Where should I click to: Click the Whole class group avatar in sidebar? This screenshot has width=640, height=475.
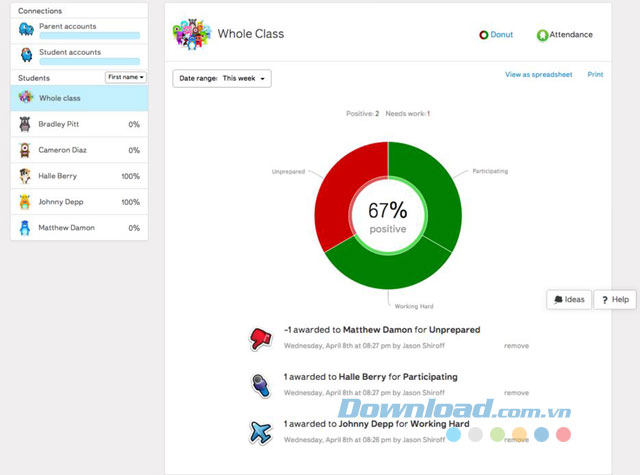pos(26,97)
